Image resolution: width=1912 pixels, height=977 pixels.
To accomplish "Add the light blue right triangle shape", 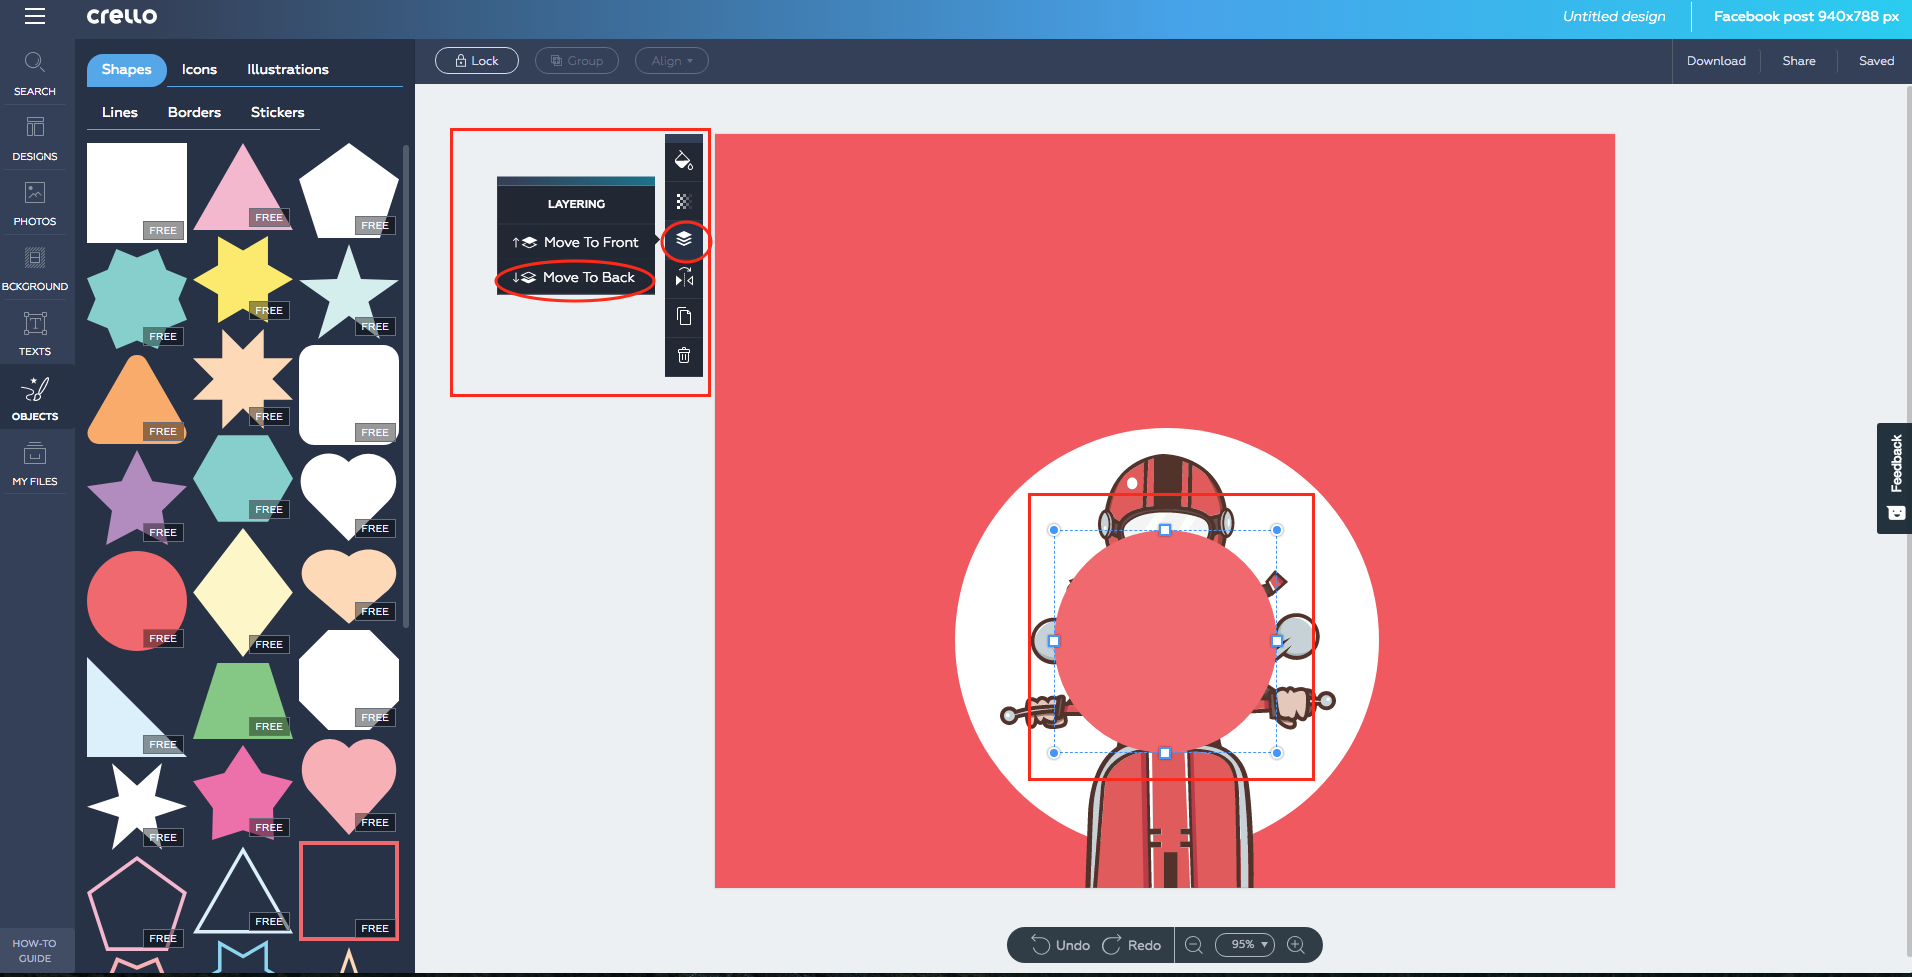I will [137, 707].
